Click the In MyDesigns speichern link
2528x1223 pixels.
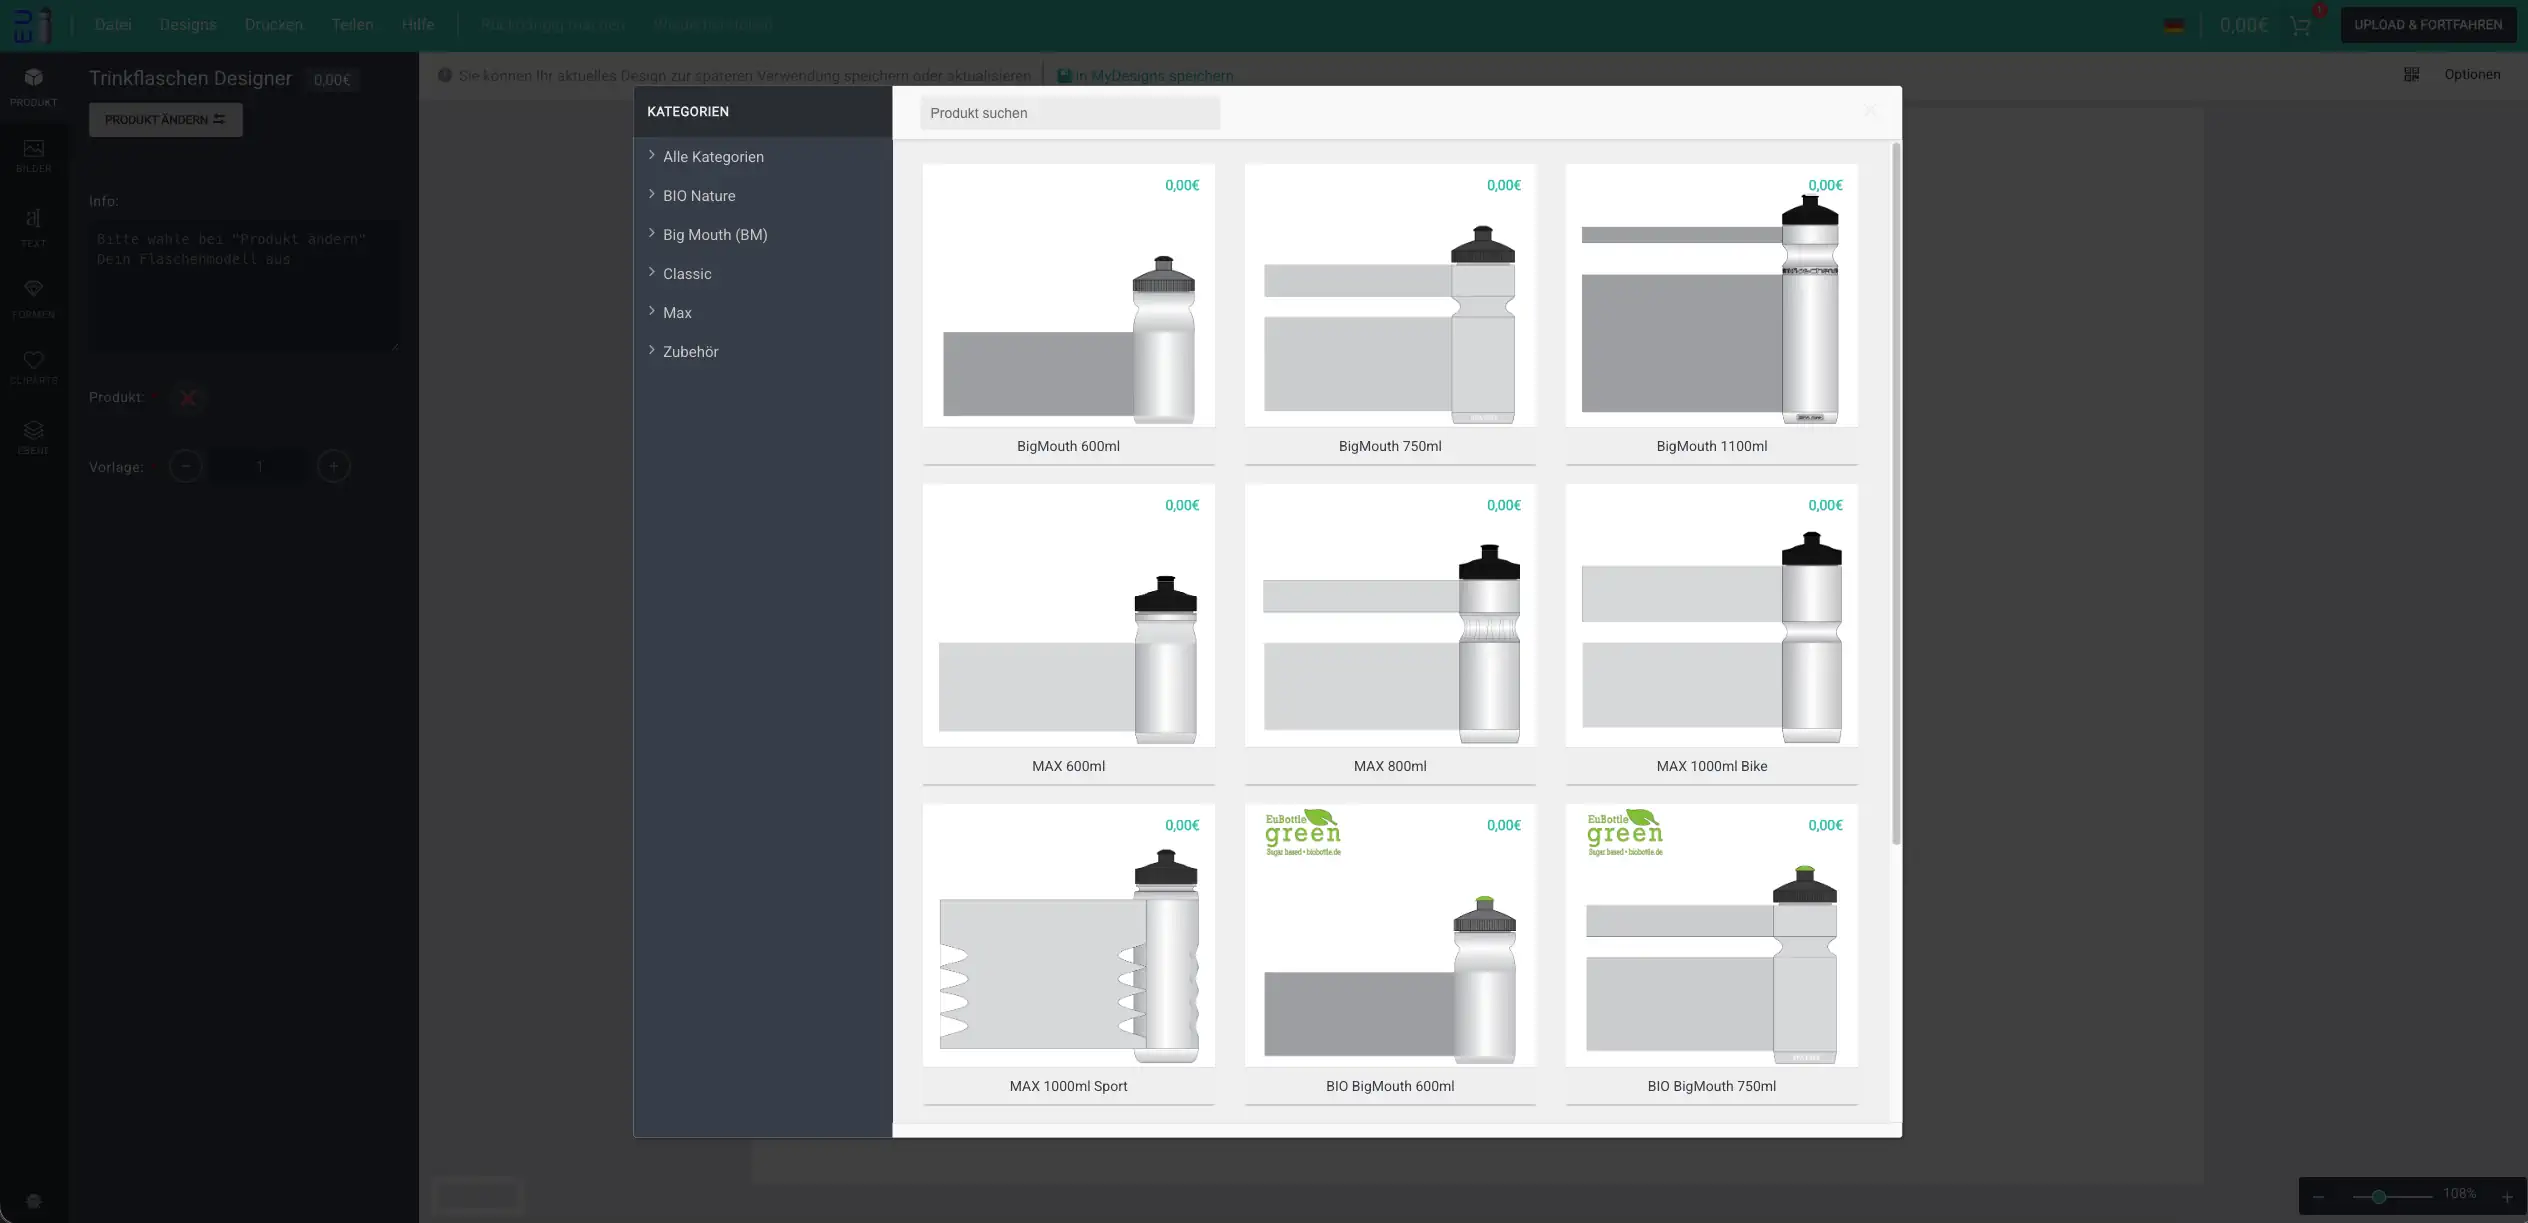coord(1145,76)
